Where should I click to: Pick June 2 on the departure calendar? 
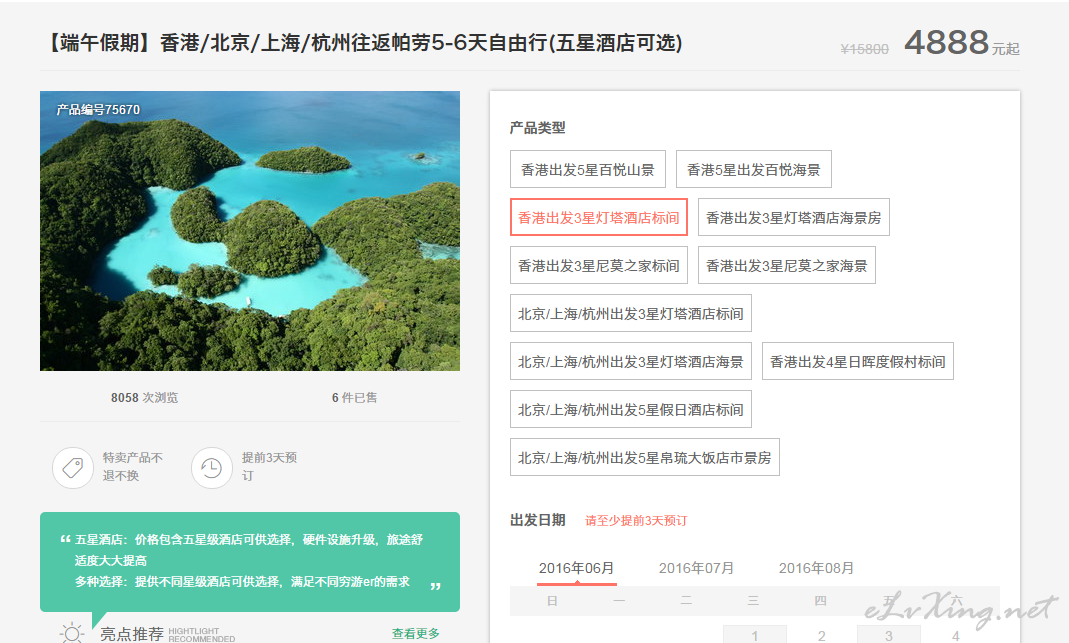pos(822,634)
